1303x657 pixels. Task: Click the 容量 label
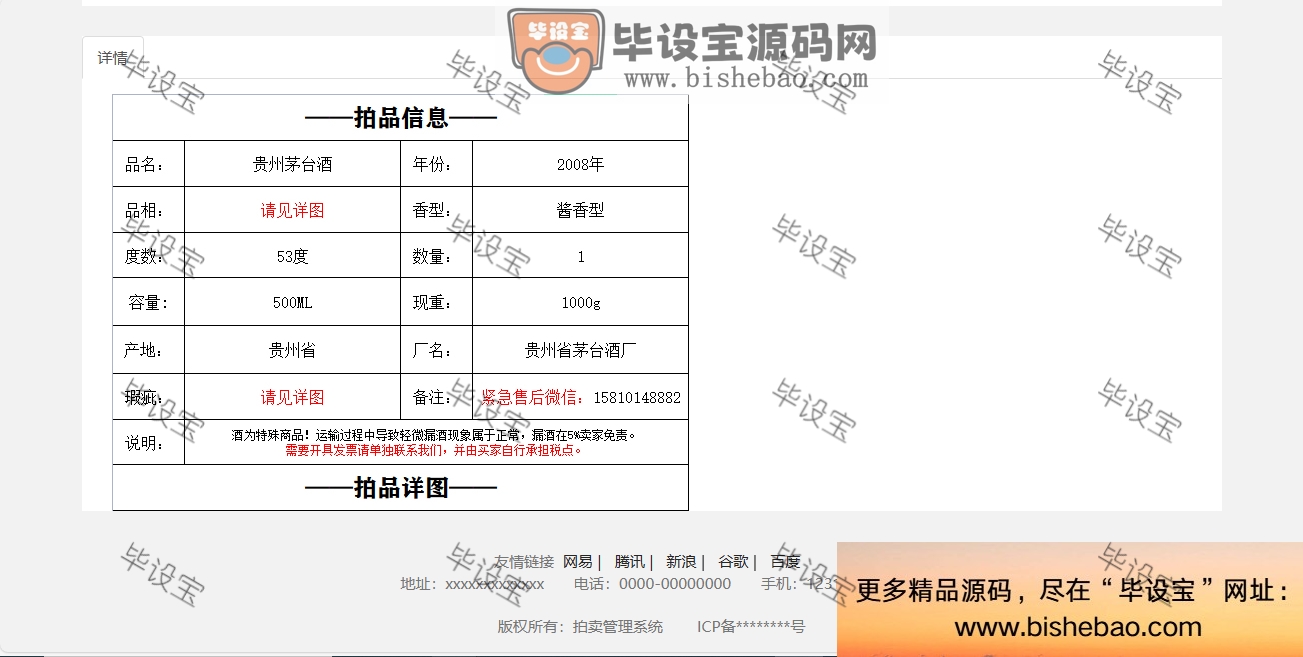[x=148, y=303]
